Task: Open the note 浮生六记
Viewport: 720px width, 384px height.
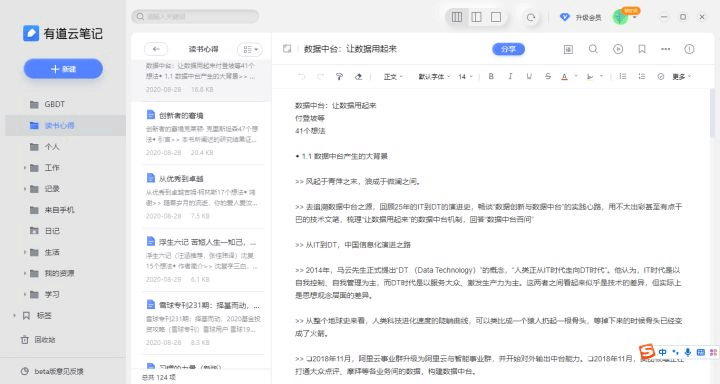Action: coord(202,260)
